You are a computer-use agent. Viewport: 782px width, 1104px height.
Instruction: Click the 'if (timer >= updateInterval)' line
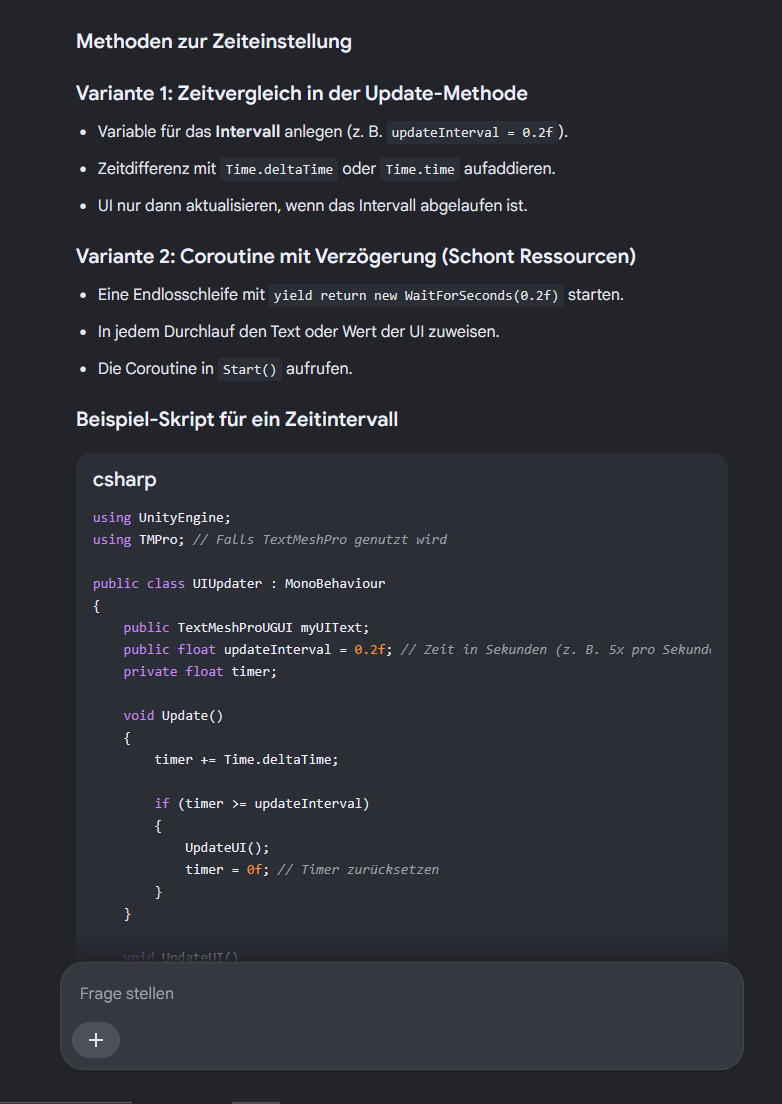coord(262,803)
